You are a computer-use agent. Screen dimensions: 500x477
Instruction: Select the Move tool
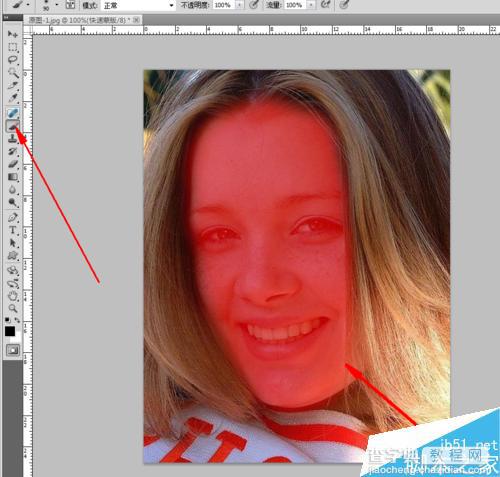click(x=13, y=34)
